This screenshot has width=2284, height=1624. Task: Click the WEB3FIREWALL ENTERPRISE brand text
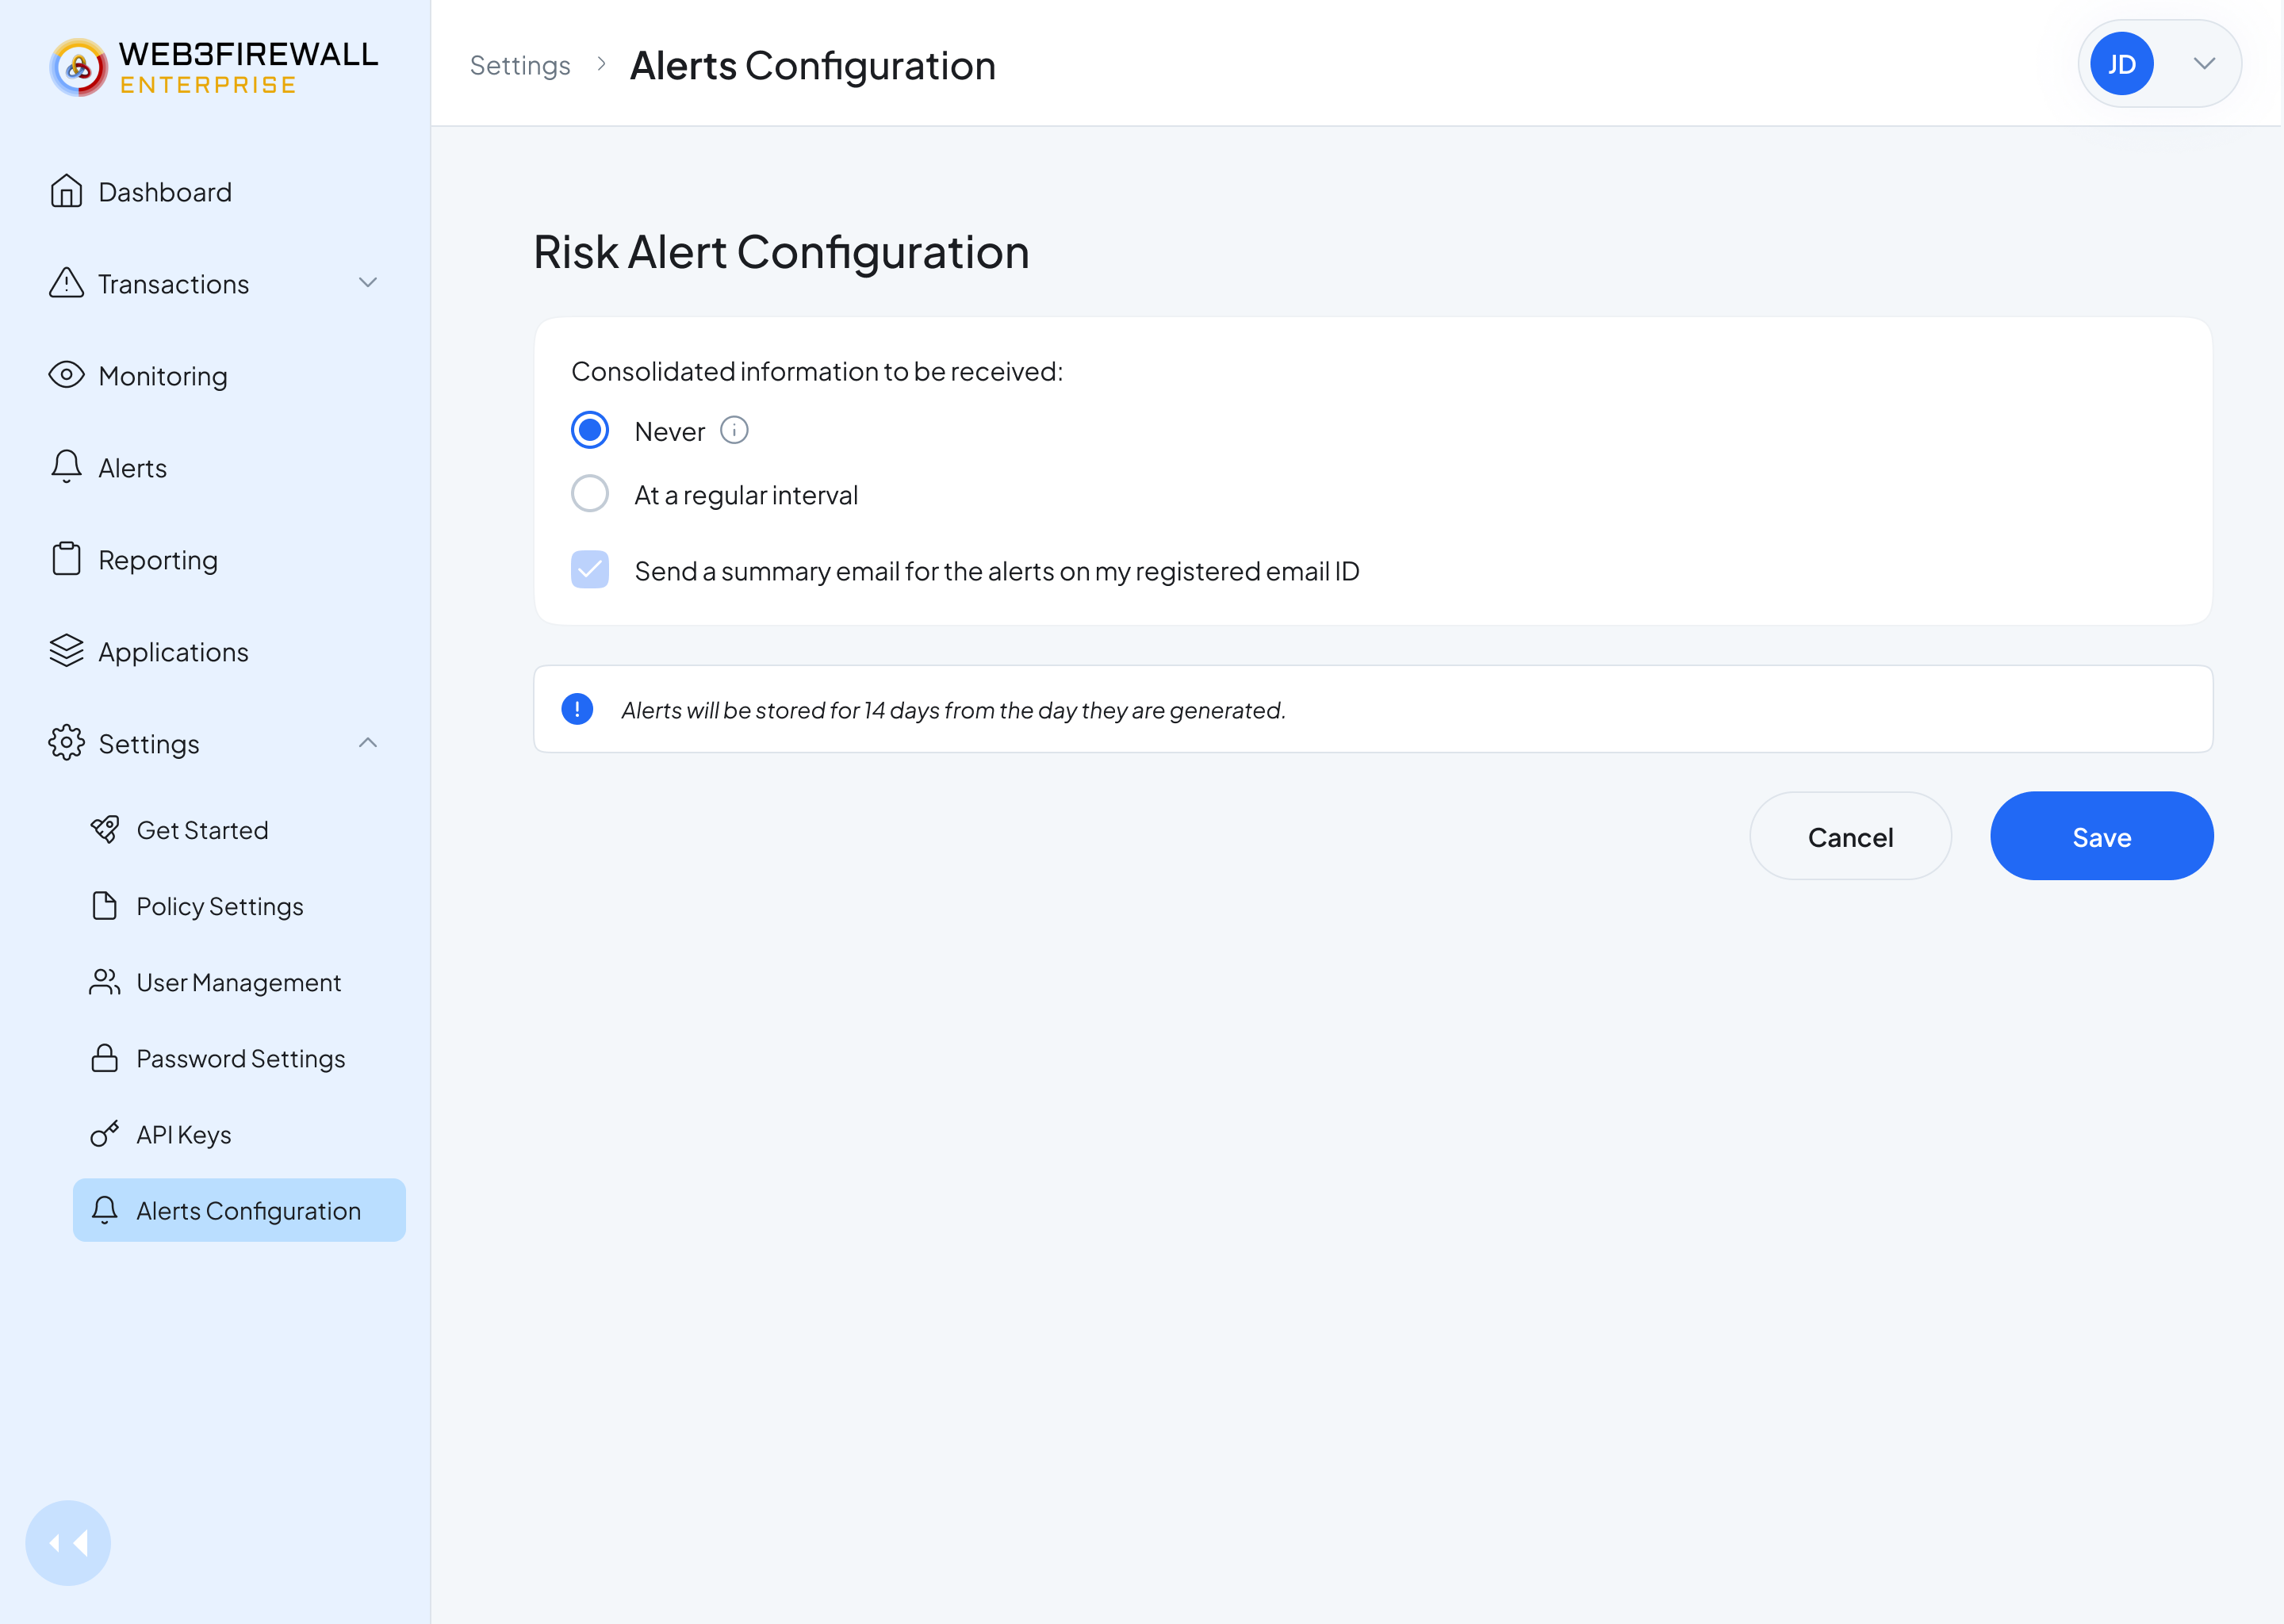pyautogui.click(x=249, y=67)
